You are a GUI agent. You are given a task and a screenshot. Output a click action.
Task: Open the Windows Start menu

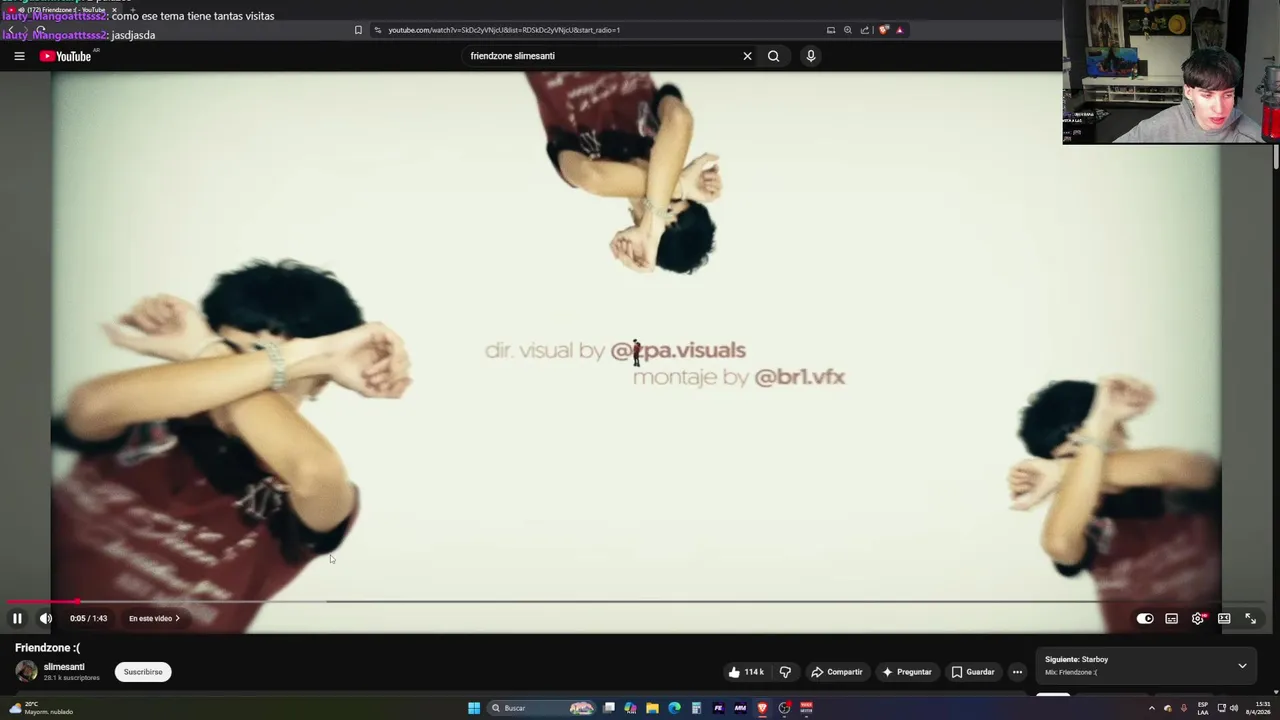(x=474, y=708)
